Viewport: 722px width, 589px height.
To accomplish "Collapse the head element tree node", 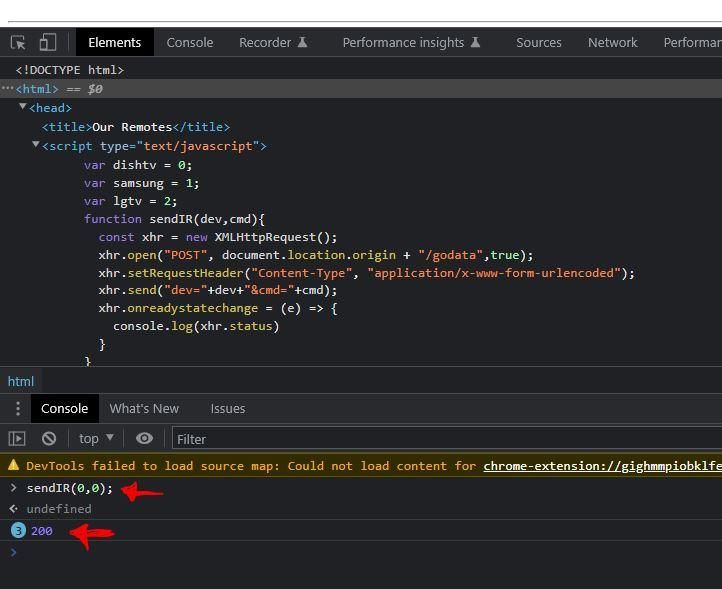I will point(22,107).
